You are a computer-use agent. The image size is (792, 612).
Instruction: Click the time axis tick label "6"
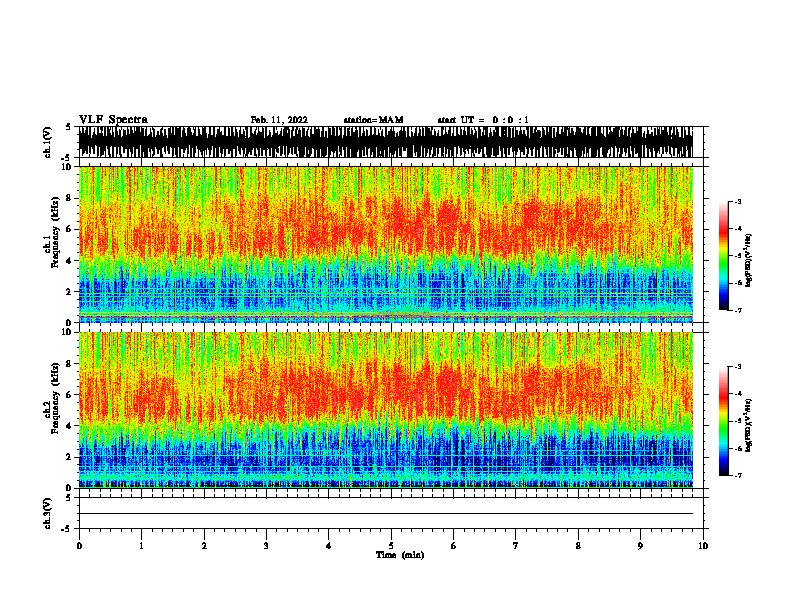pyautogui.click(x=454, y=546)
